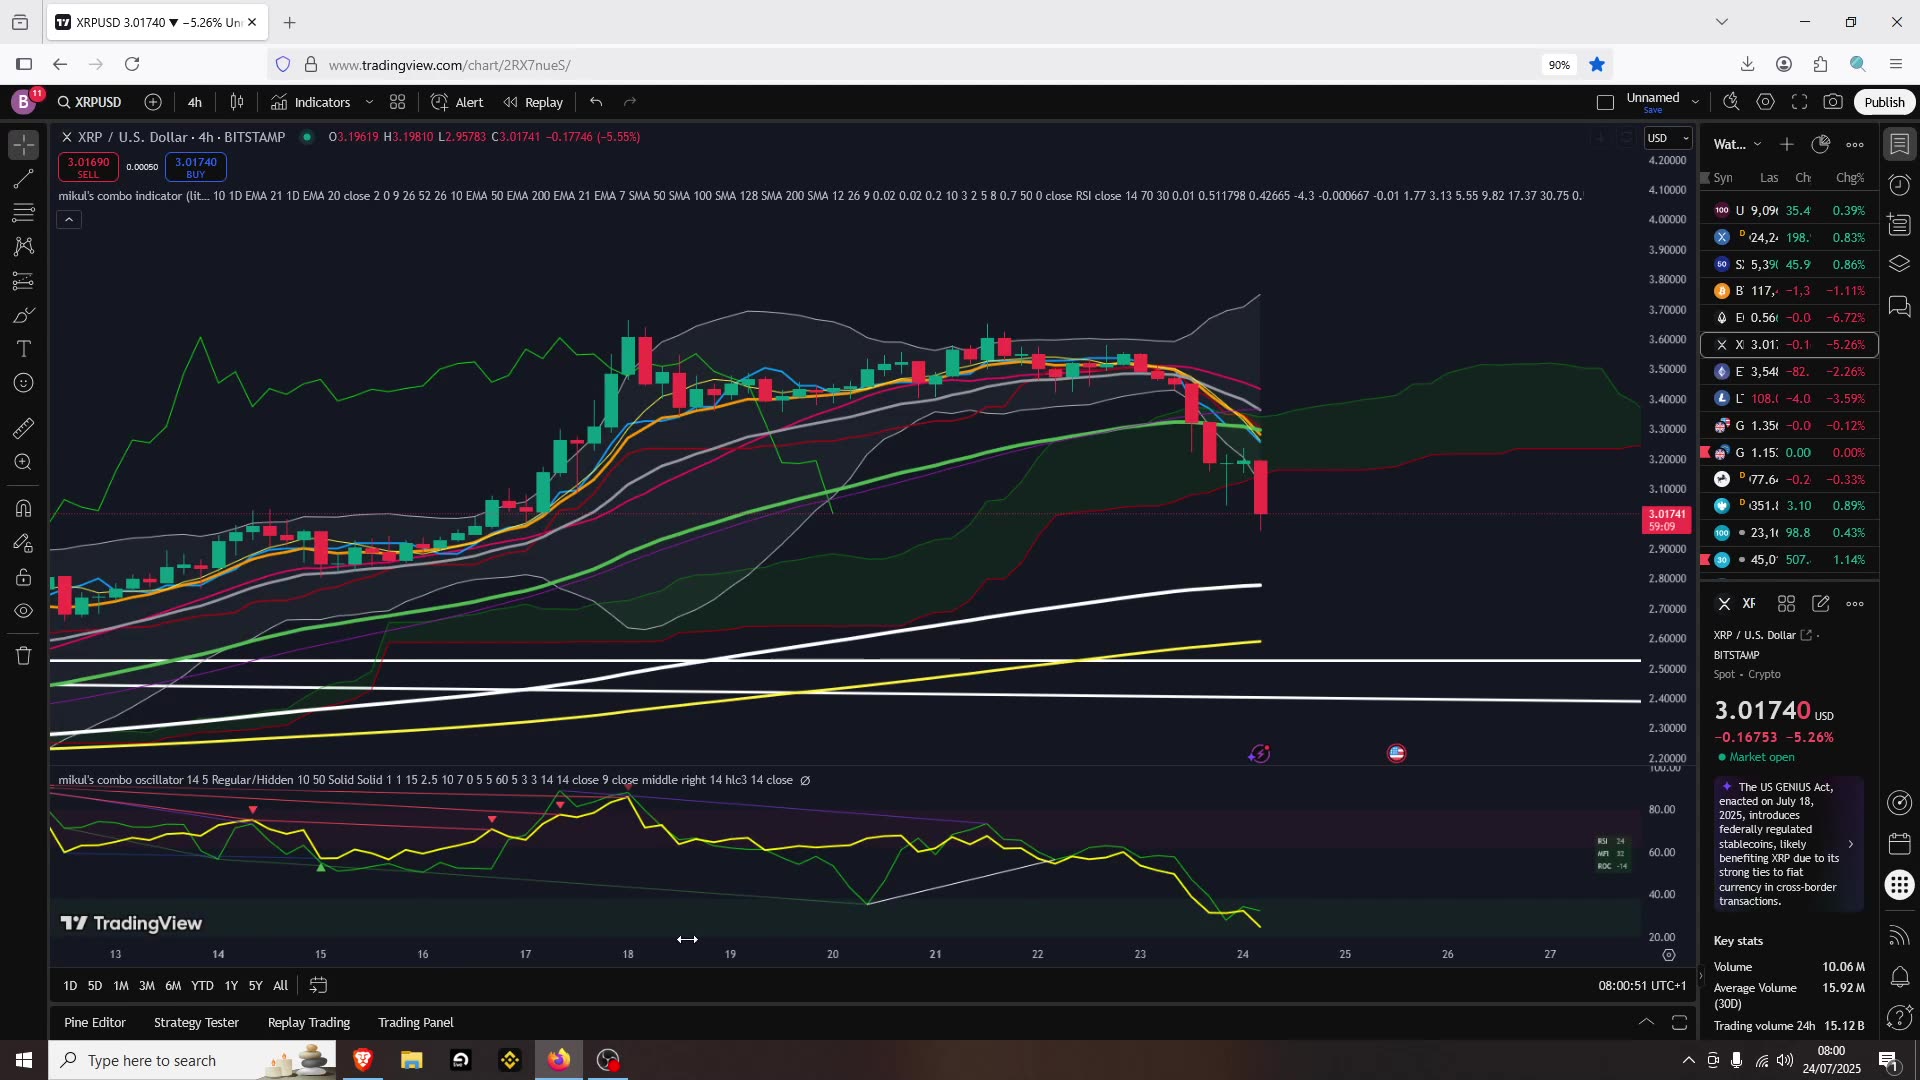Open indicator templates grid

pyautogui.click(x=397, y=102)
